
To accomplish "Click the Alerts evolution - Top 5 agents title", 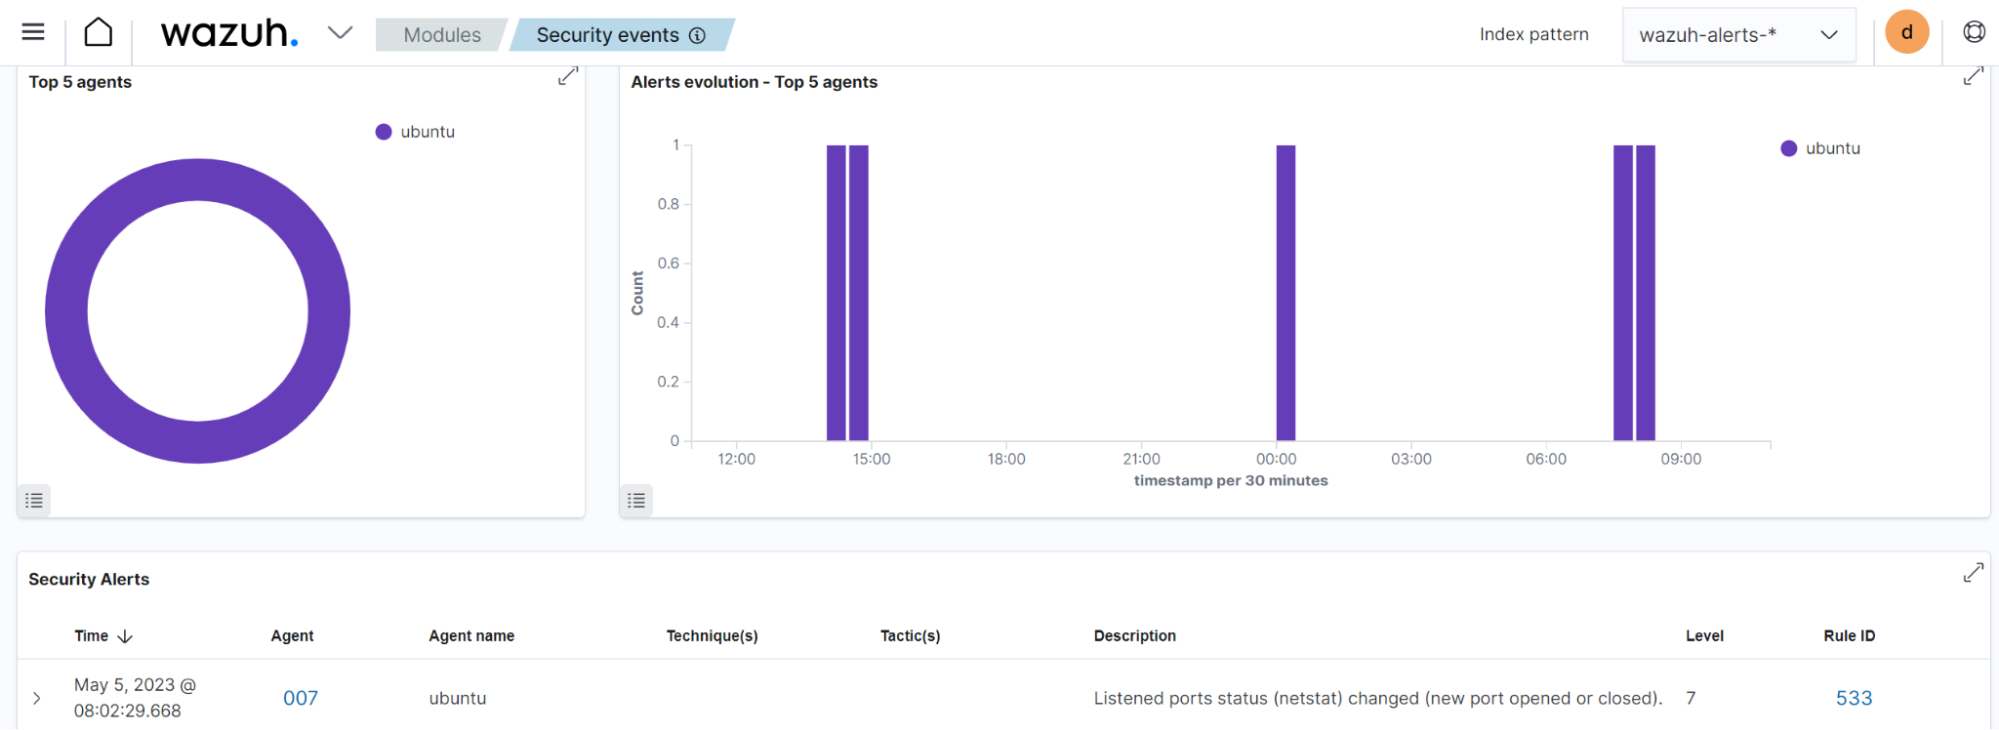I will click(754, 82).
